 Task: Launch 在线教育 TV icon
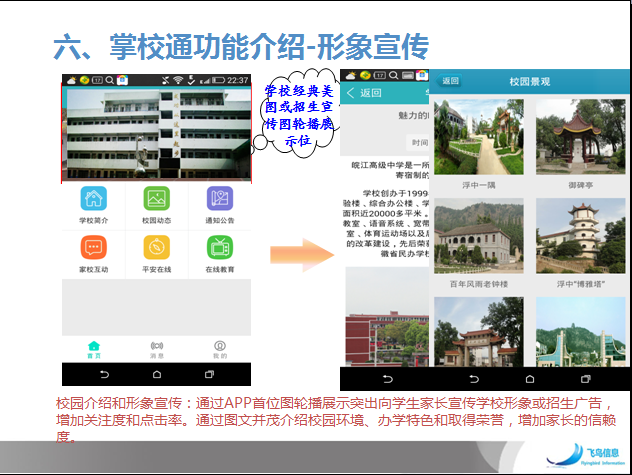219,248
